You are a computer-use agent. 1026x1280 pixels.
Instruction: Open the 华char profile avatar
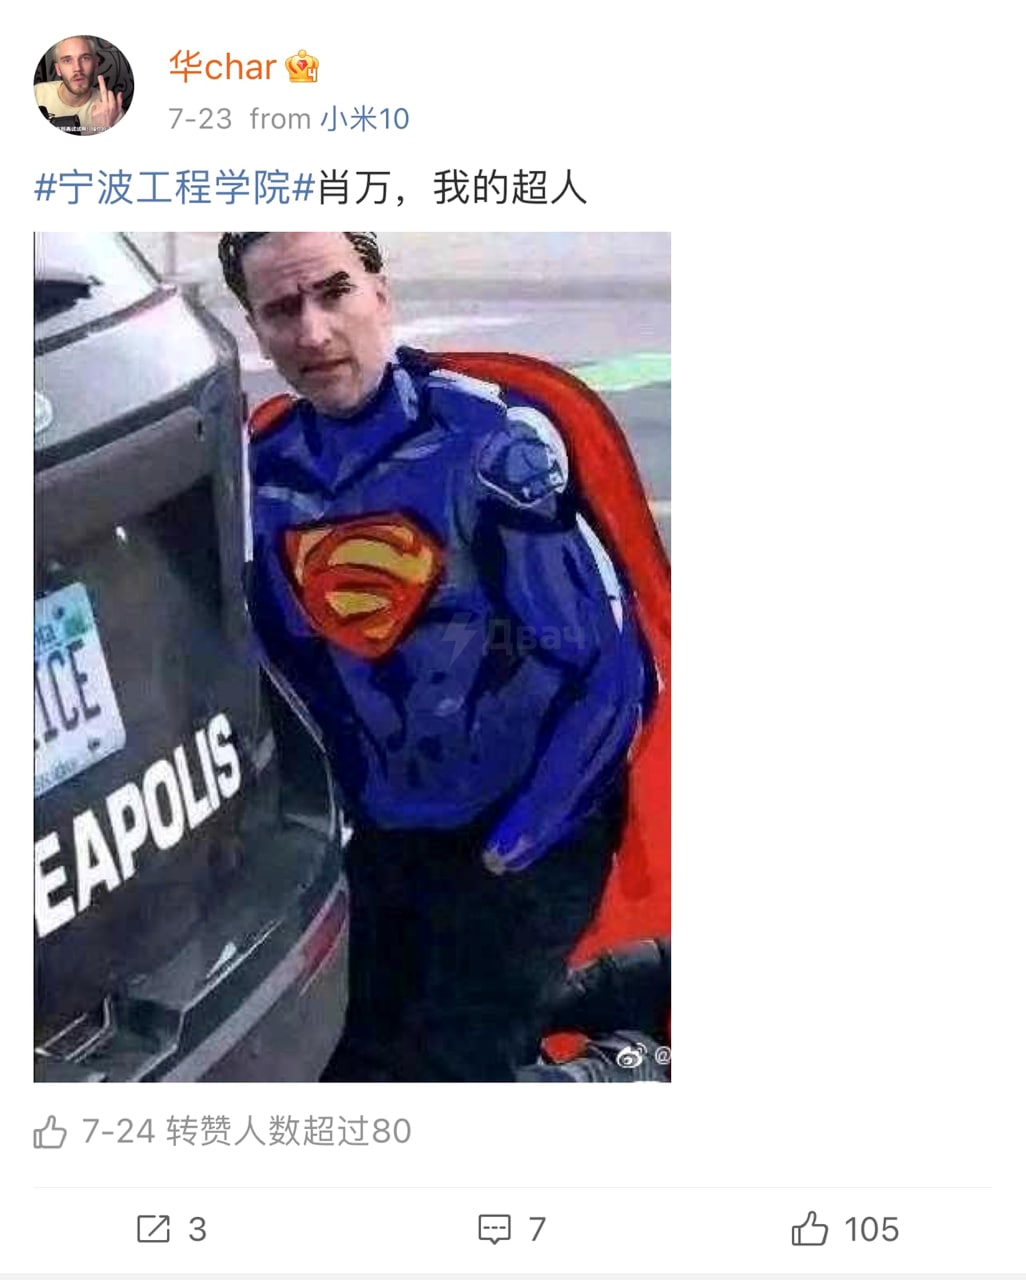83,86
